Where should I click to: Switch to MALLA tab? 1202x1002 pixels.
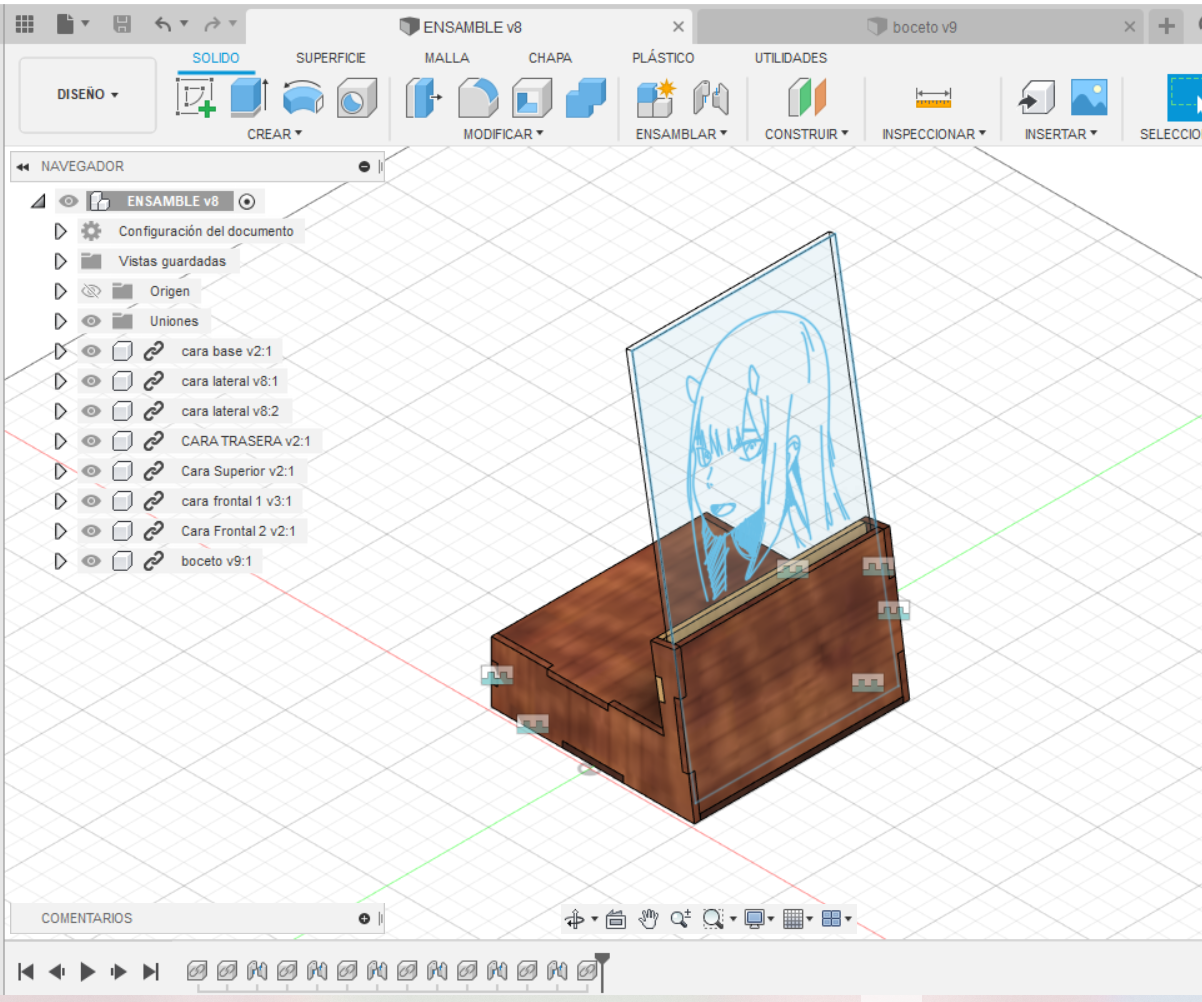coord(447,58)
